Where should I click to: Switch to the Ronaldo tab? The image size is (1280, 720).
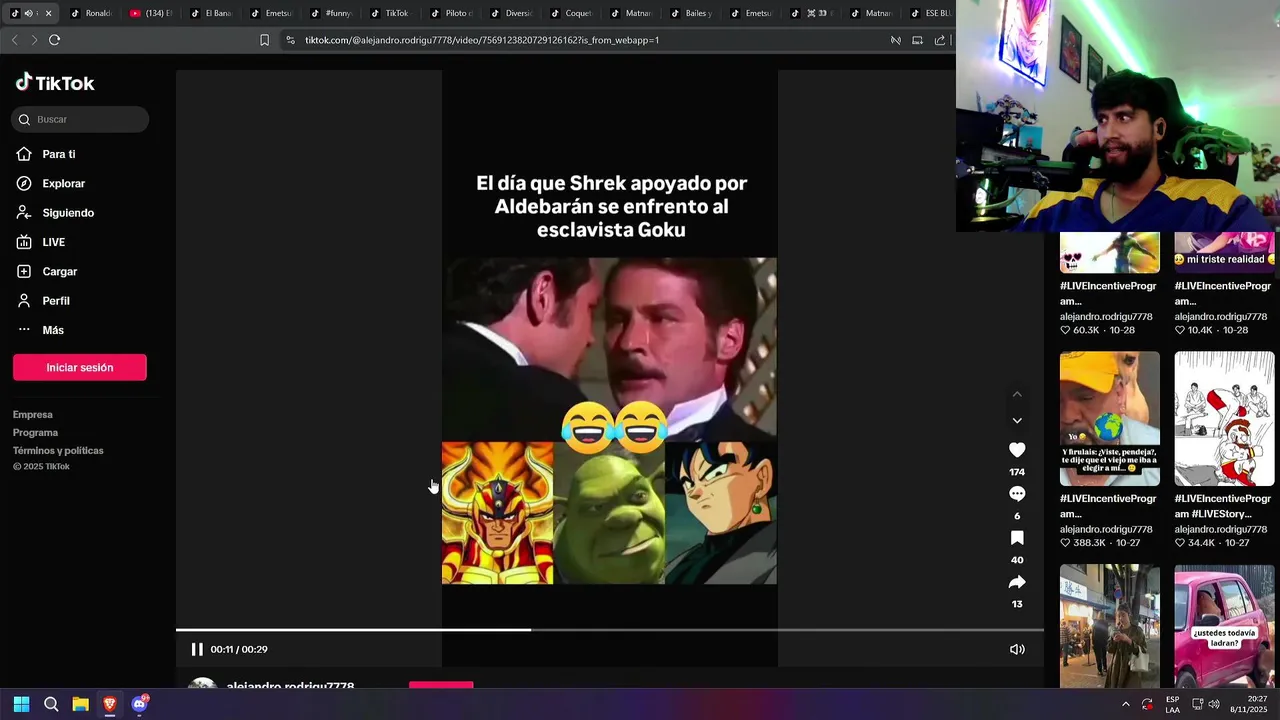pos(92,13)
